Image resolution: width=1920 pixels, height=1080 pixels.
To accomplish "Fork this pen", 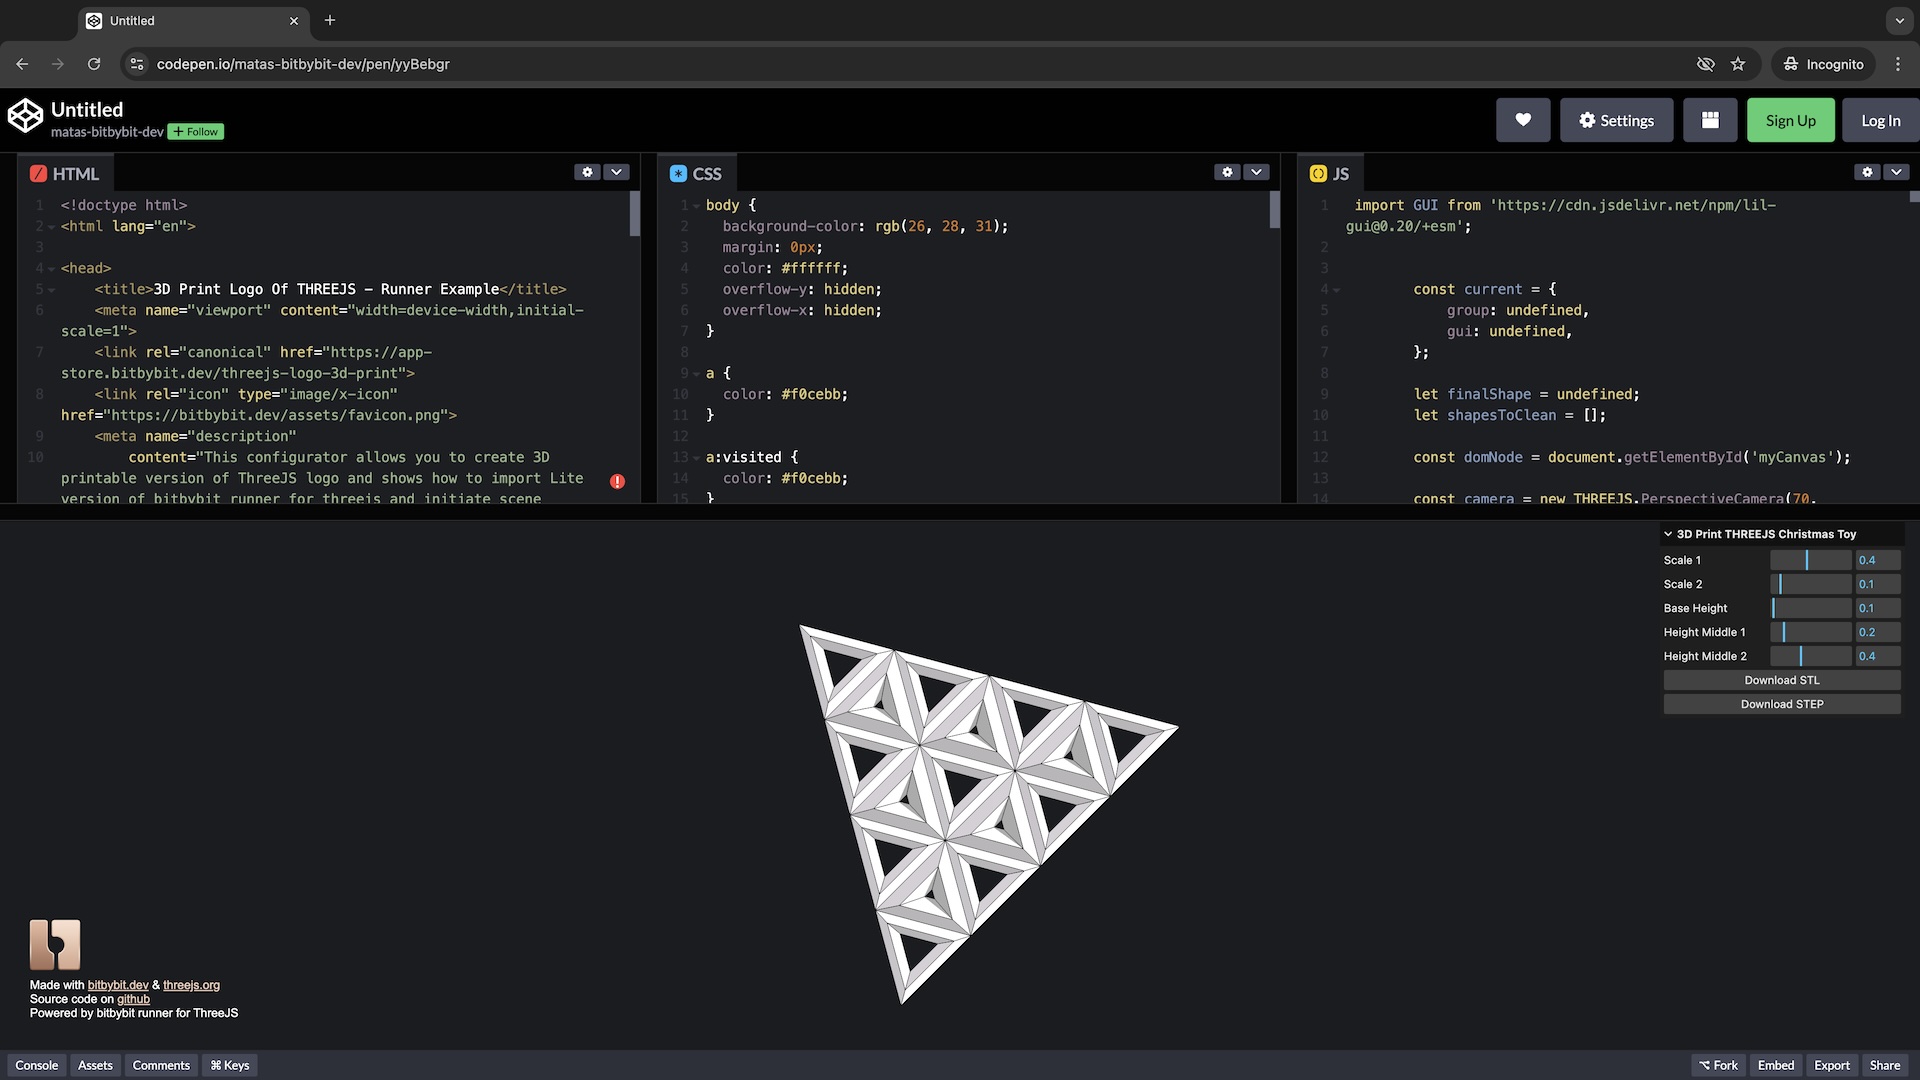I will point(1718,1065).
